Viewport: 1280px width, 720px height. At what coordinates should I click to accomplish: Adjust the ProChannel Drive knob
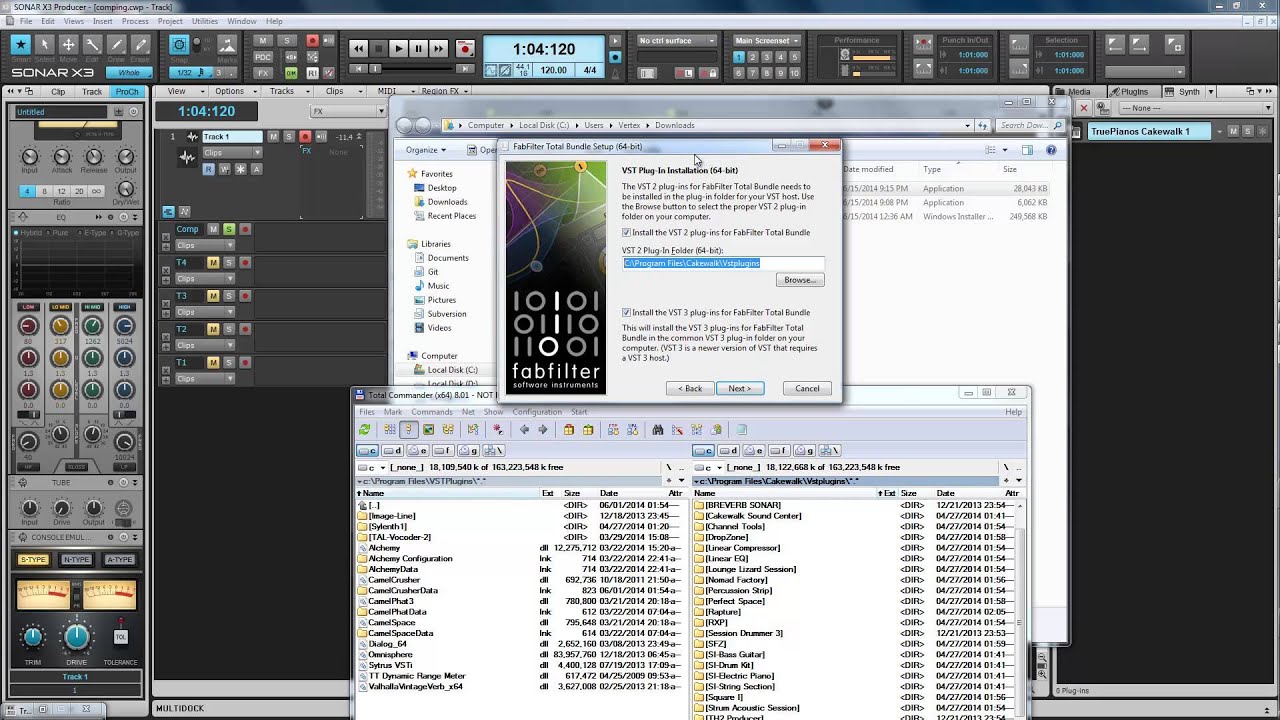coord(77,637)
